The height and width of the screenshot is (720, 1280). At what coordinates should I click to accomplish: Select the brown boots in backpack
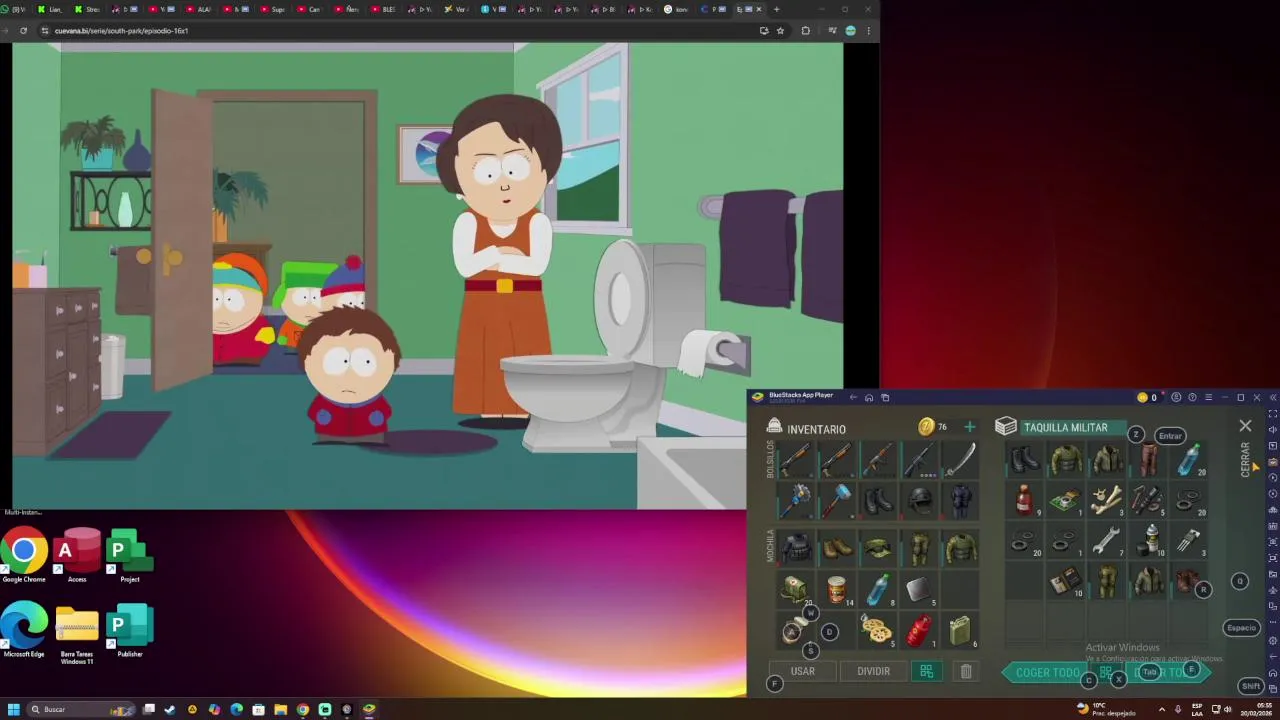pos(837,548)
